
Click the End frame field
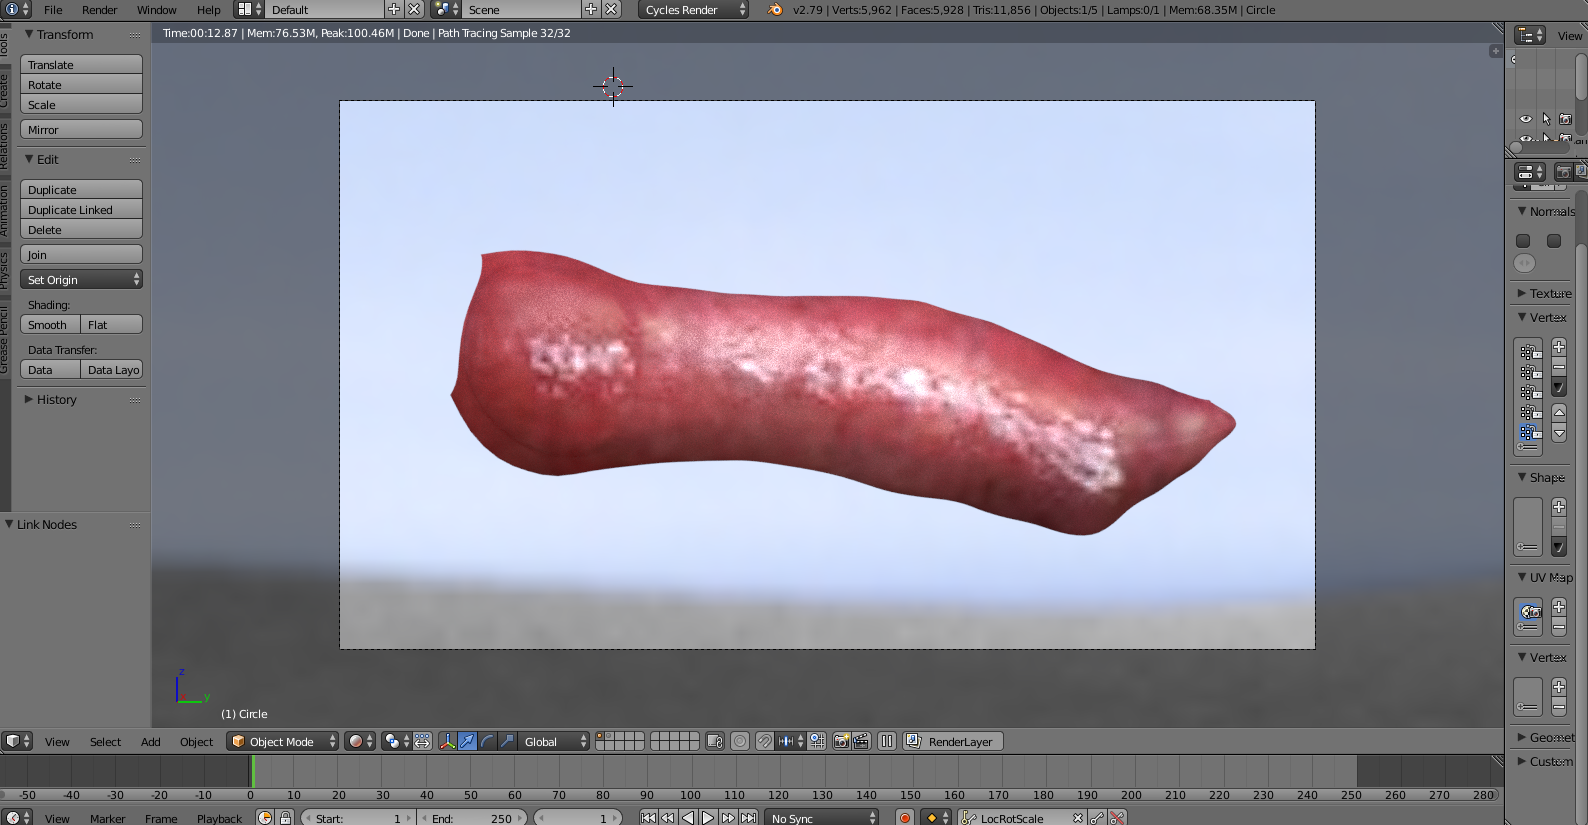coord(471,818)
